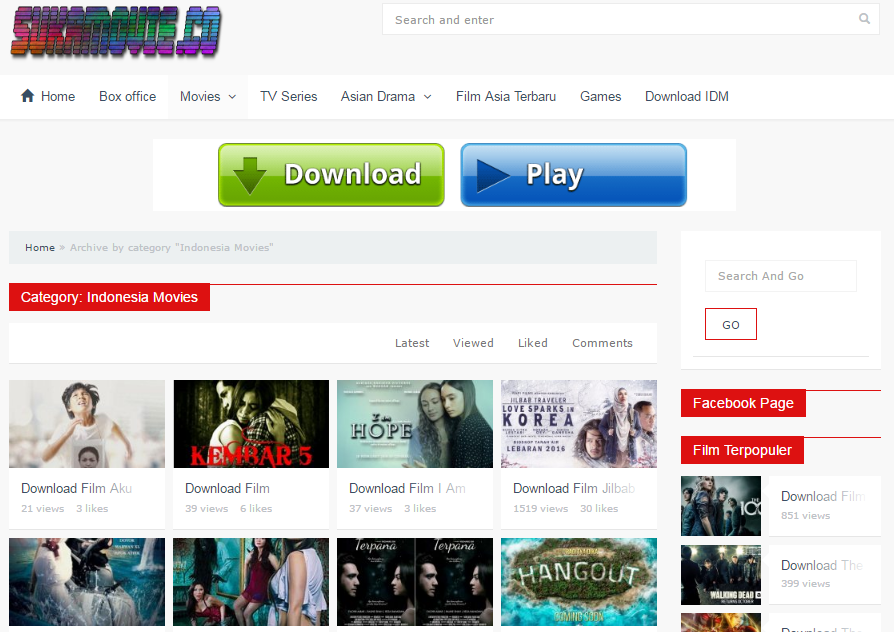Click the Home breadcrumb link

tap(40, 248)
